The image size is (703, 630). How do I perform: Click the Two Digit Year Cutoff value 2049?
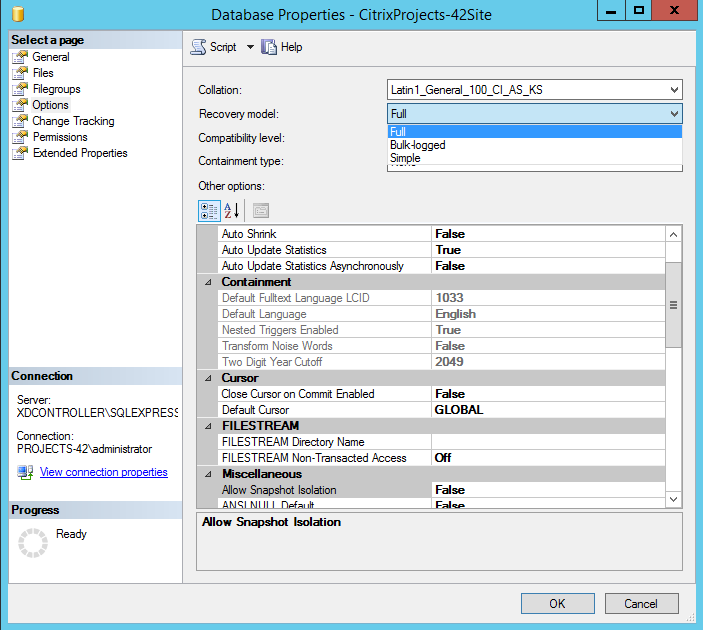click(x=548, y=362)
